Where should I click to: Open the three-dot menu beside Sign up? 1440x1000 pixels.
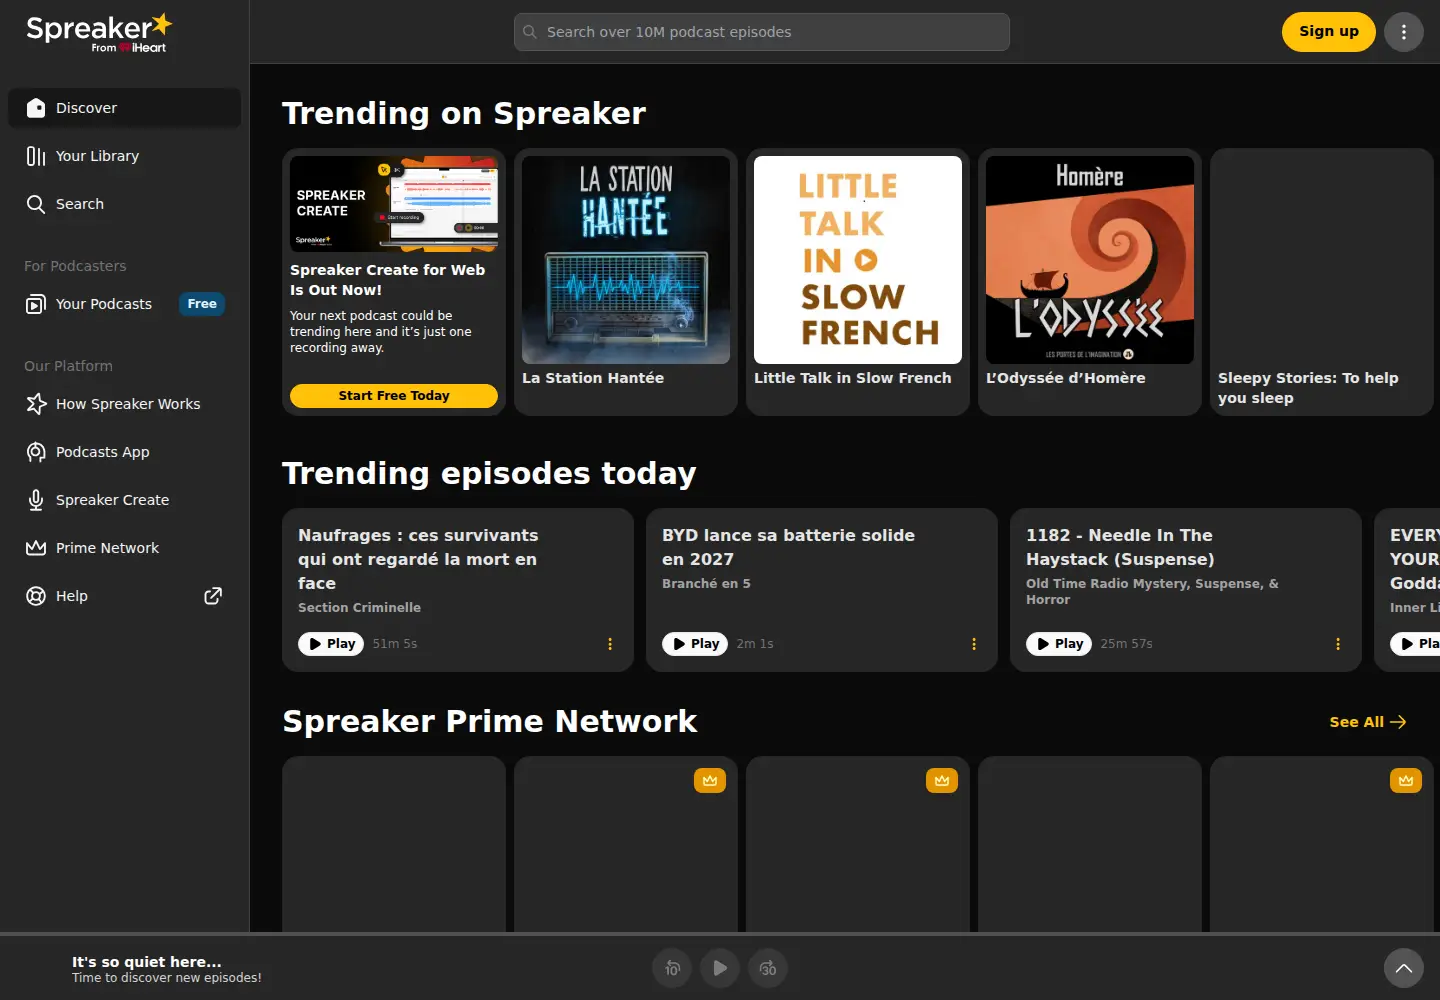pos(1404,32)
